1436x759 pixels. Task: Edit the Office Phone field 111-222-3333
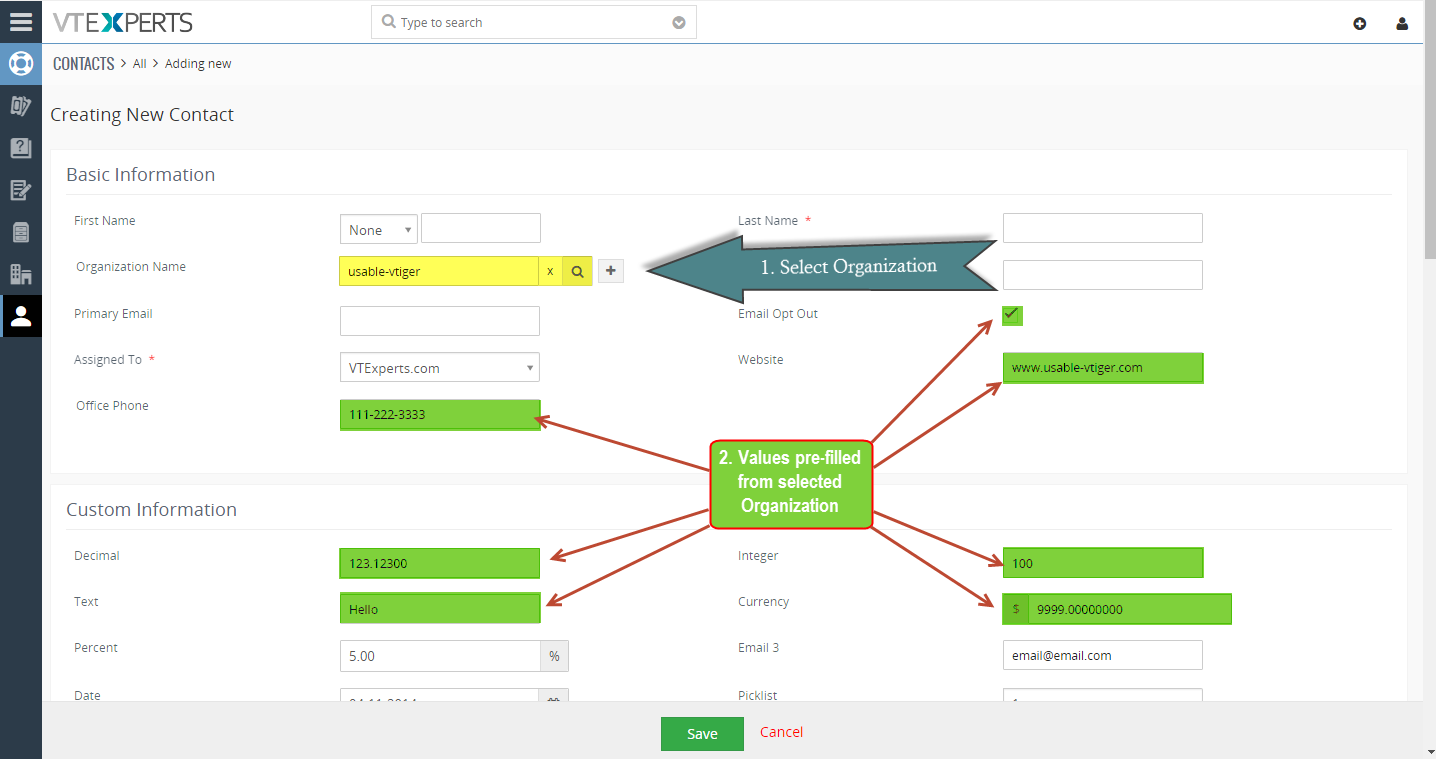click(440, 414)
